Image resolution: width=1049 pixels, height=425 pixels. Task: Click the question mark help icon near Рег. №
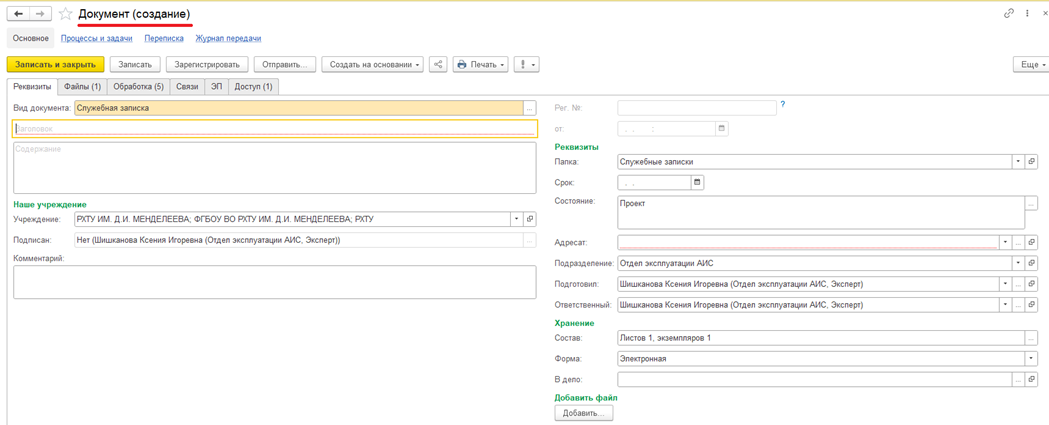[782, 105]
